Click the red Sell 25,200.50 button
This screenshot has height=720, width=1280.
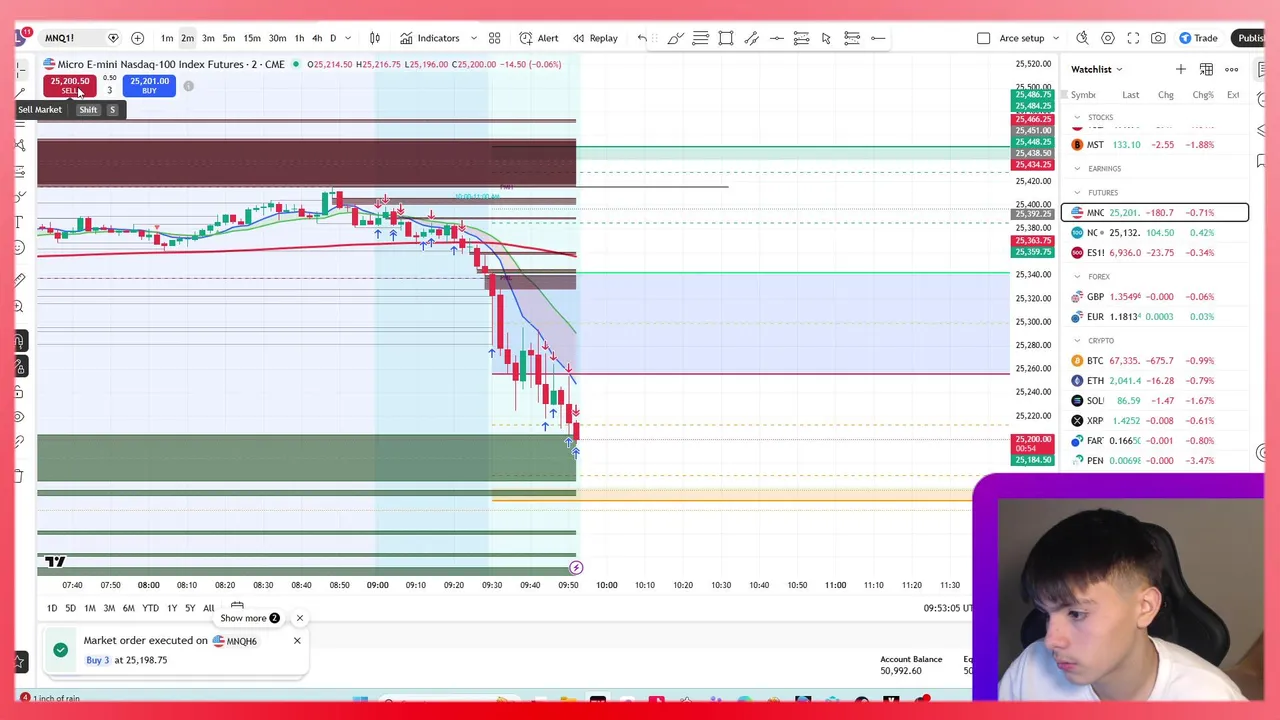click(69, 86)
